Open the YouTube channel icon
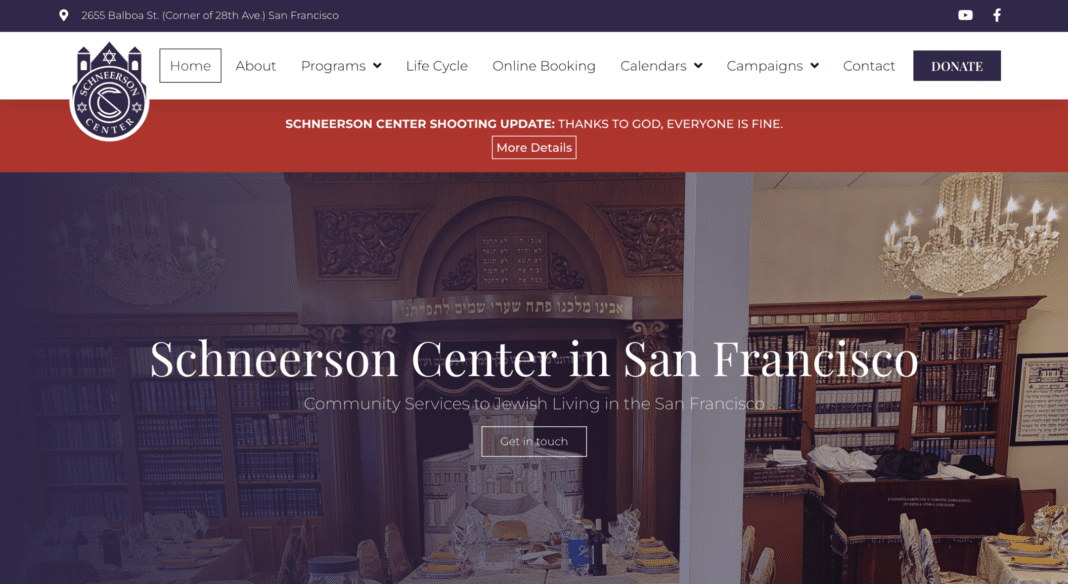Screen dimensions: 1068x584 pos(965,15)
